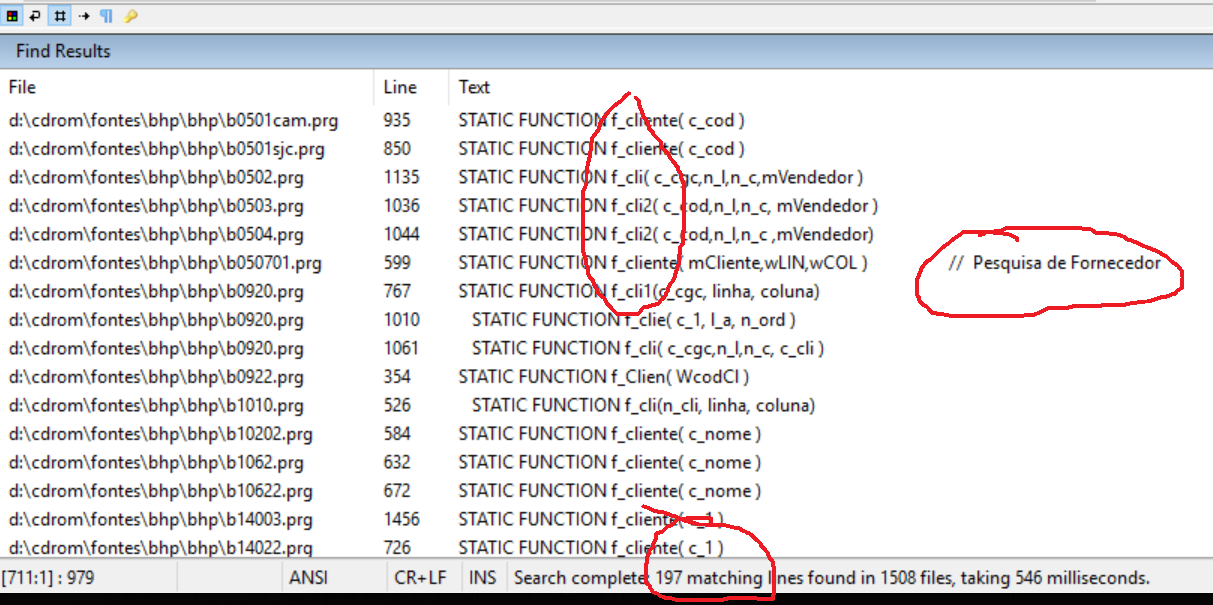Select the Find Results panel title
The image size is (1213, 605).
click(63, 51)
